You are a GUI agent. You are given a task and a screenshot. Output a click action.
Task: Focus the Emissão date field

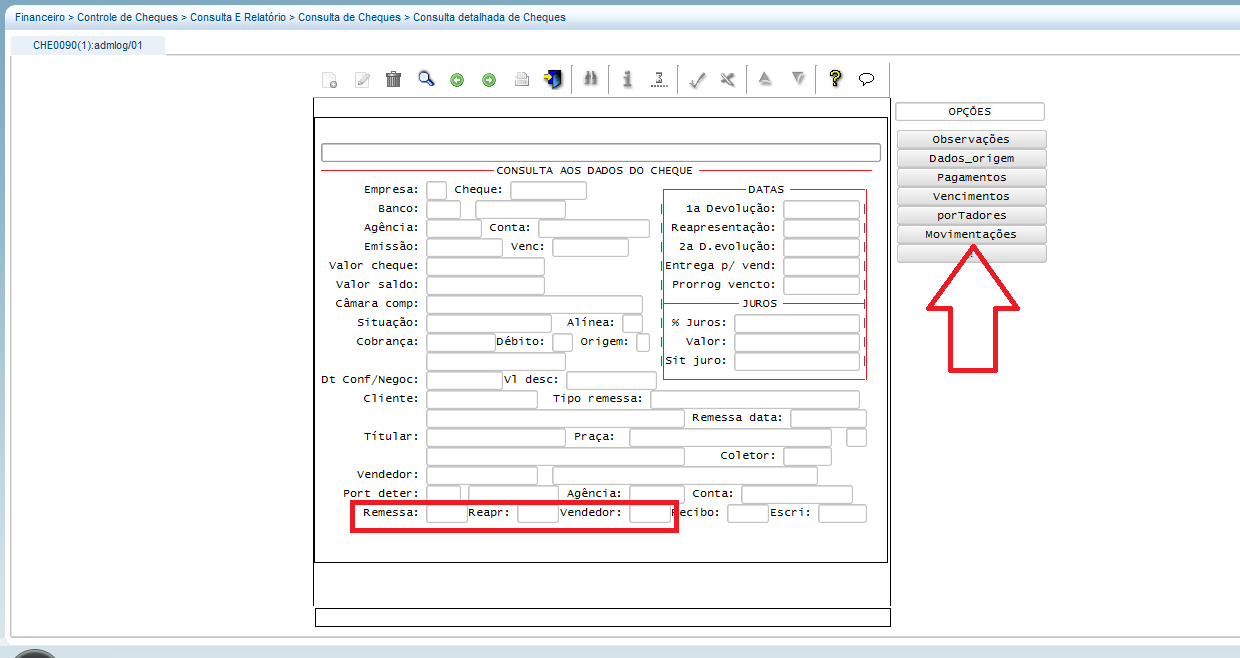point(465,247)
